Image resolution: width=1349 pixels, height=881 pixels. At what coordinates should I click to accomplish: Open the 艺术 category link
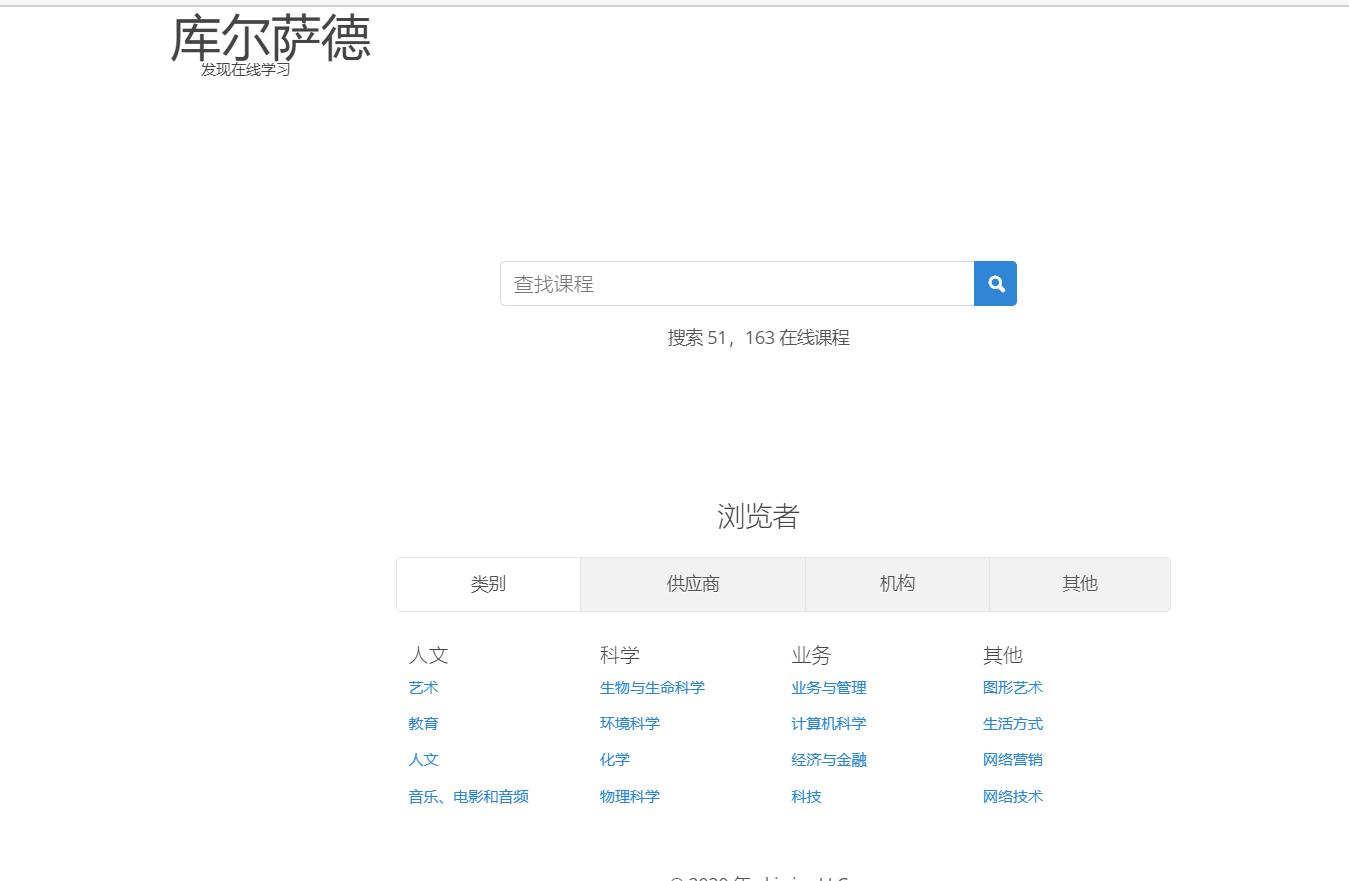point(423,687)
